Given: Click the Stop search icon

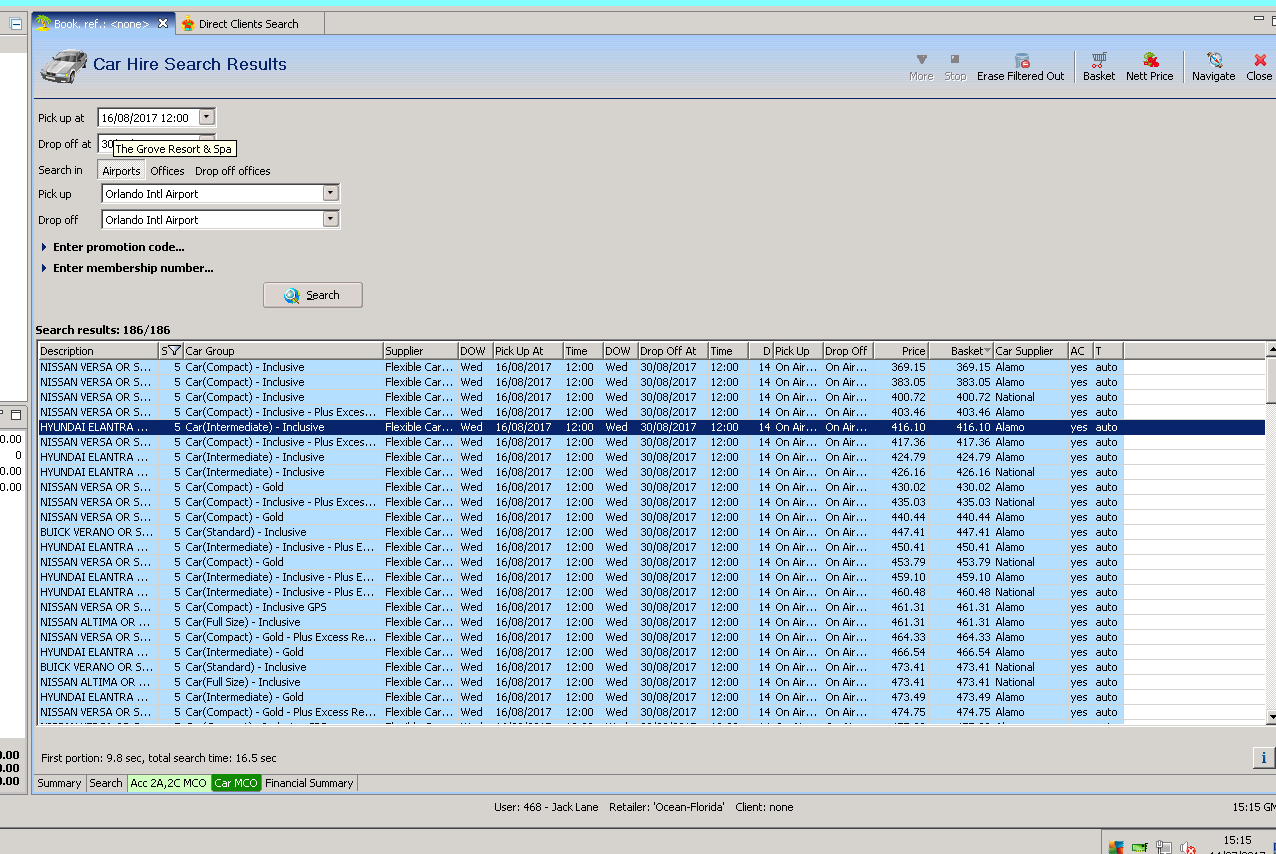Looking at the screenshot, I should 955,66.
